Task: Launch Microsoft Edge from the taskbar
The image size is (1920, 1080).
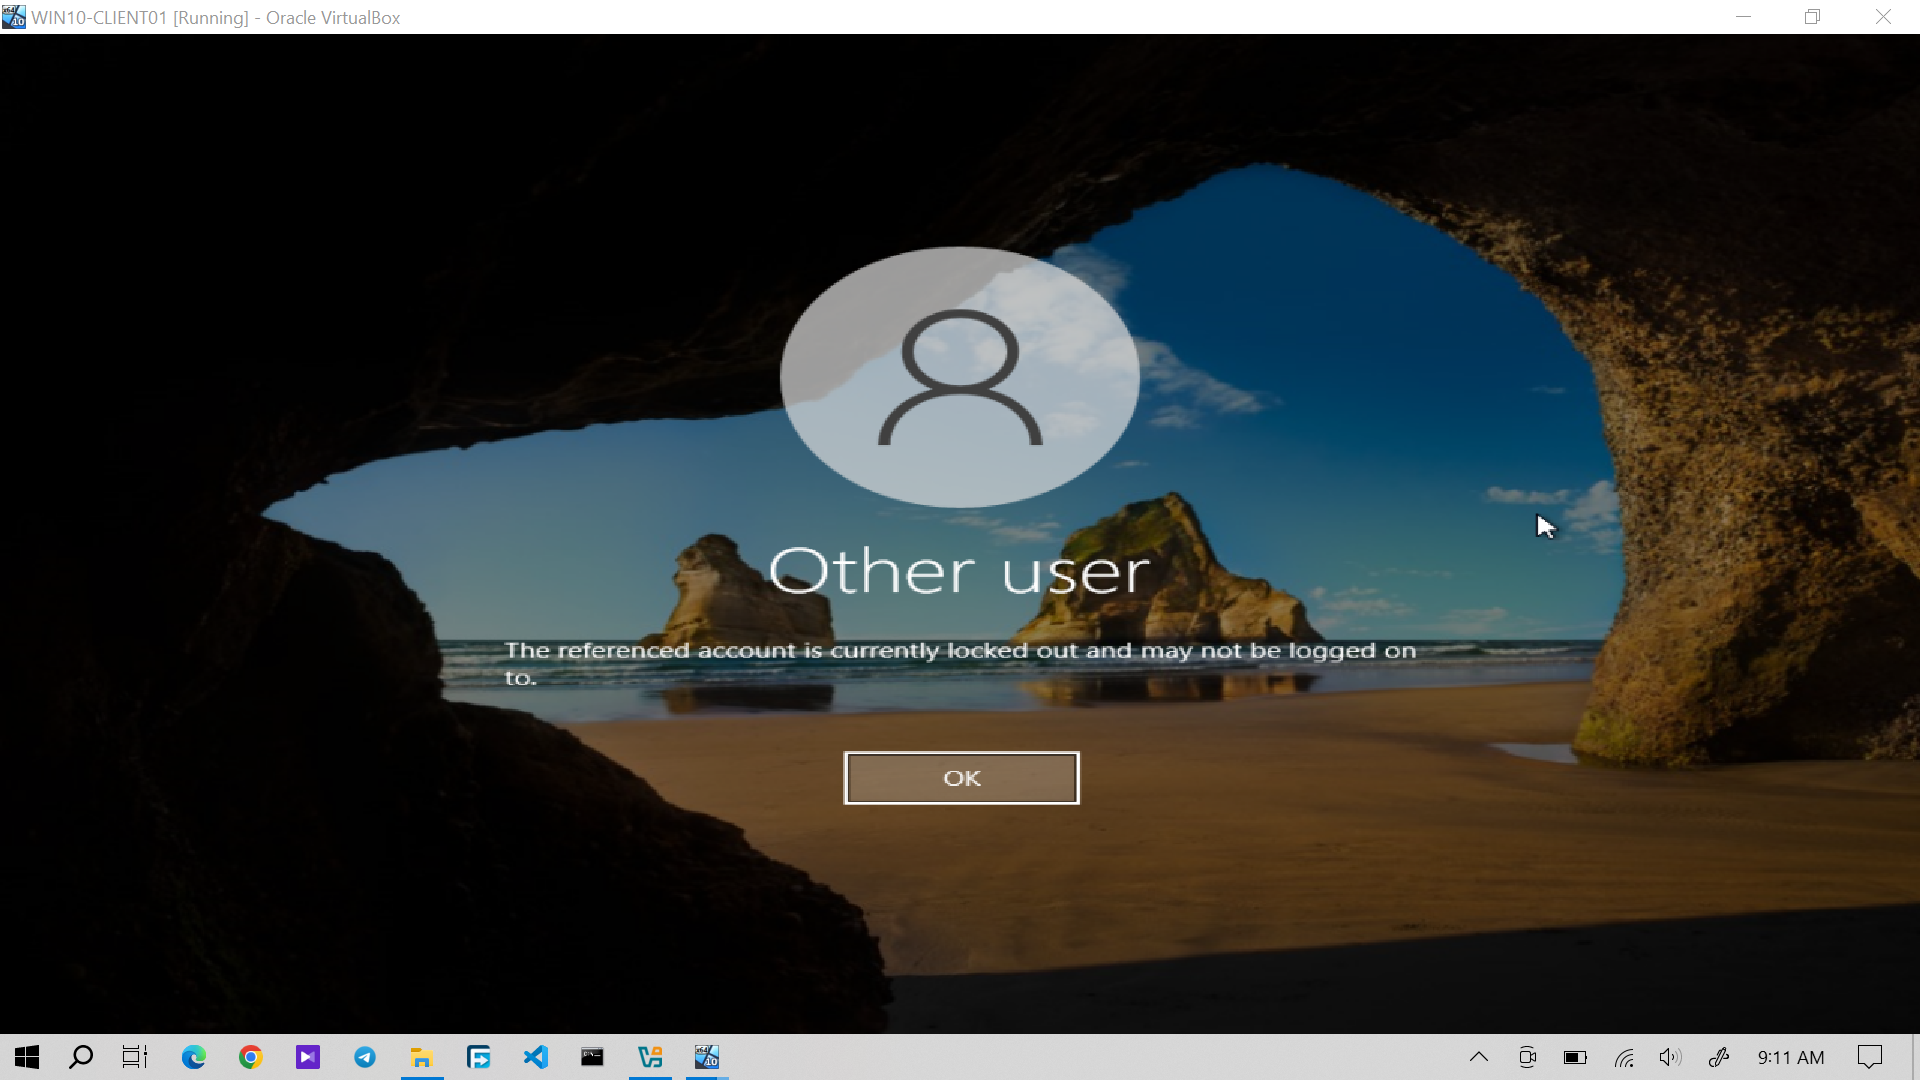Action: (x=194, y=1057)
